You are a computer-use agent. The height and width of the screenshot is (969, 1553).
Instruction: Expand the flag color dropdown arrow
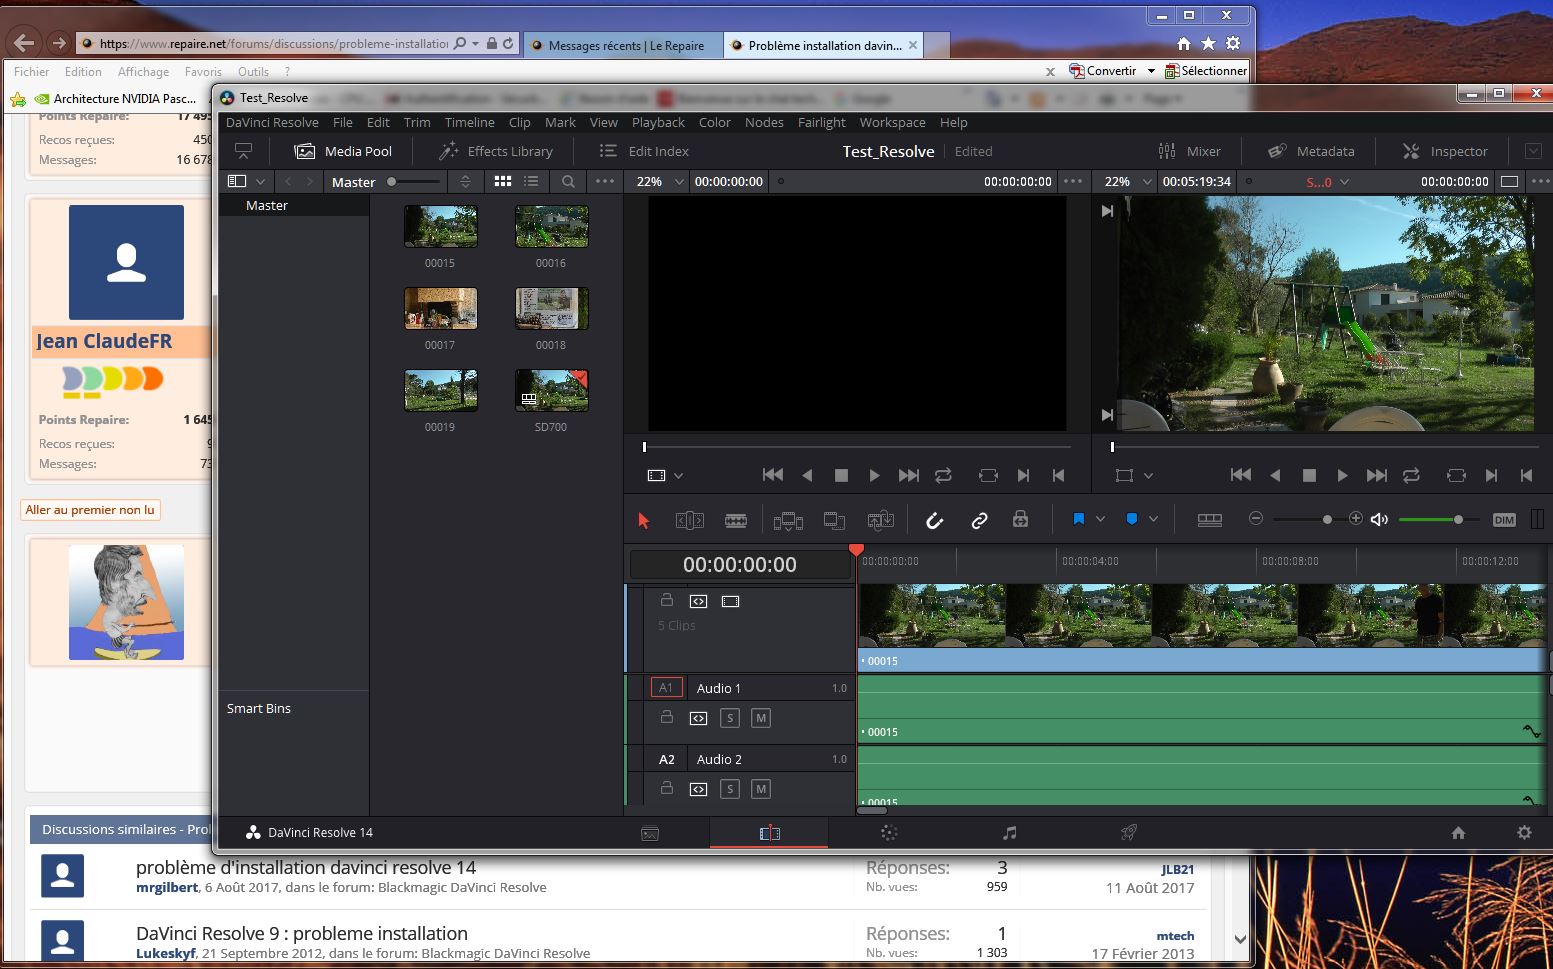coord(1101,519)
